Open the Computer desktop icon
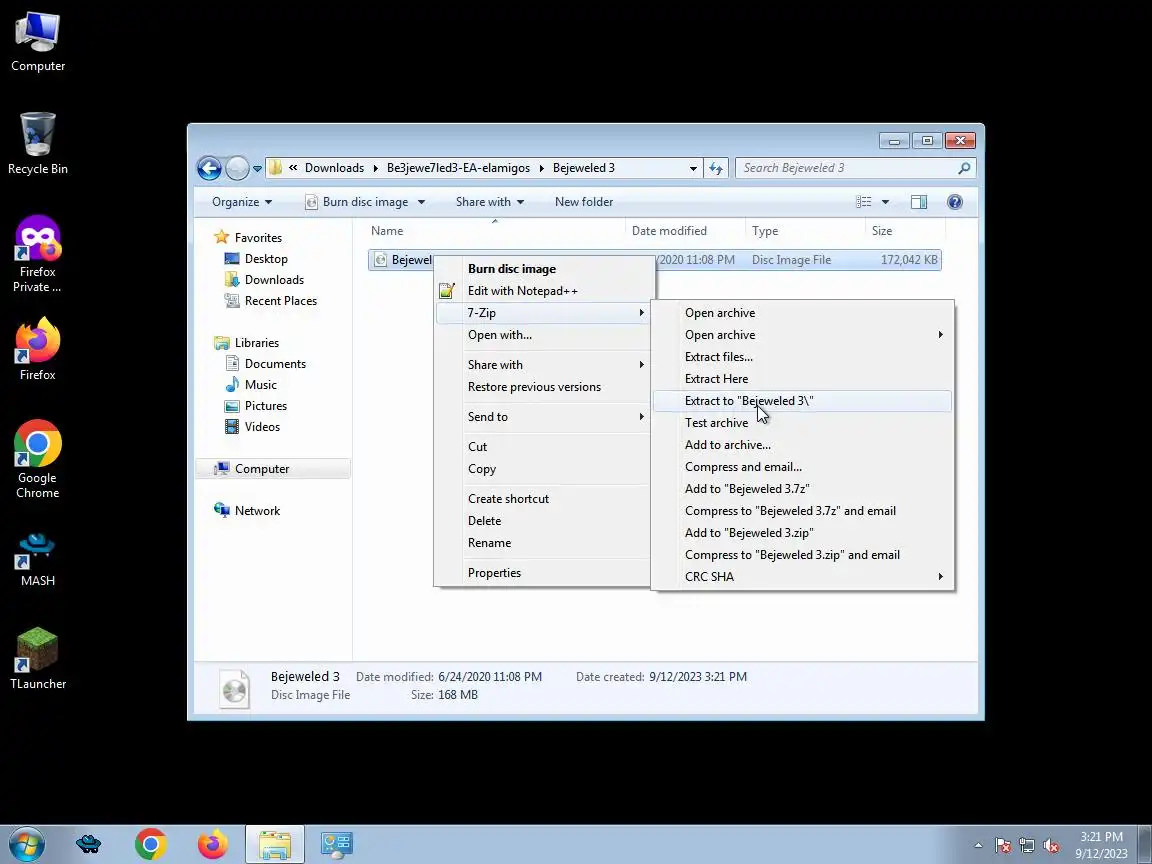The height and width of the screenshot is (864, 1152). [x=37, y=41]
